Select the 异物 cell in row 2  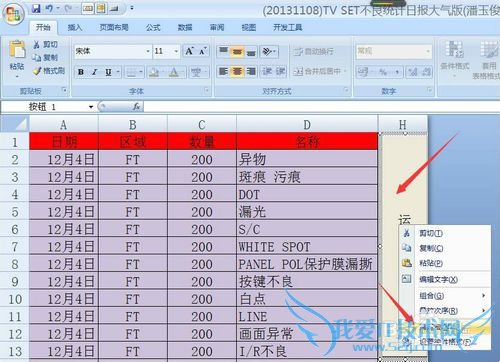click(x=307, y=159)
